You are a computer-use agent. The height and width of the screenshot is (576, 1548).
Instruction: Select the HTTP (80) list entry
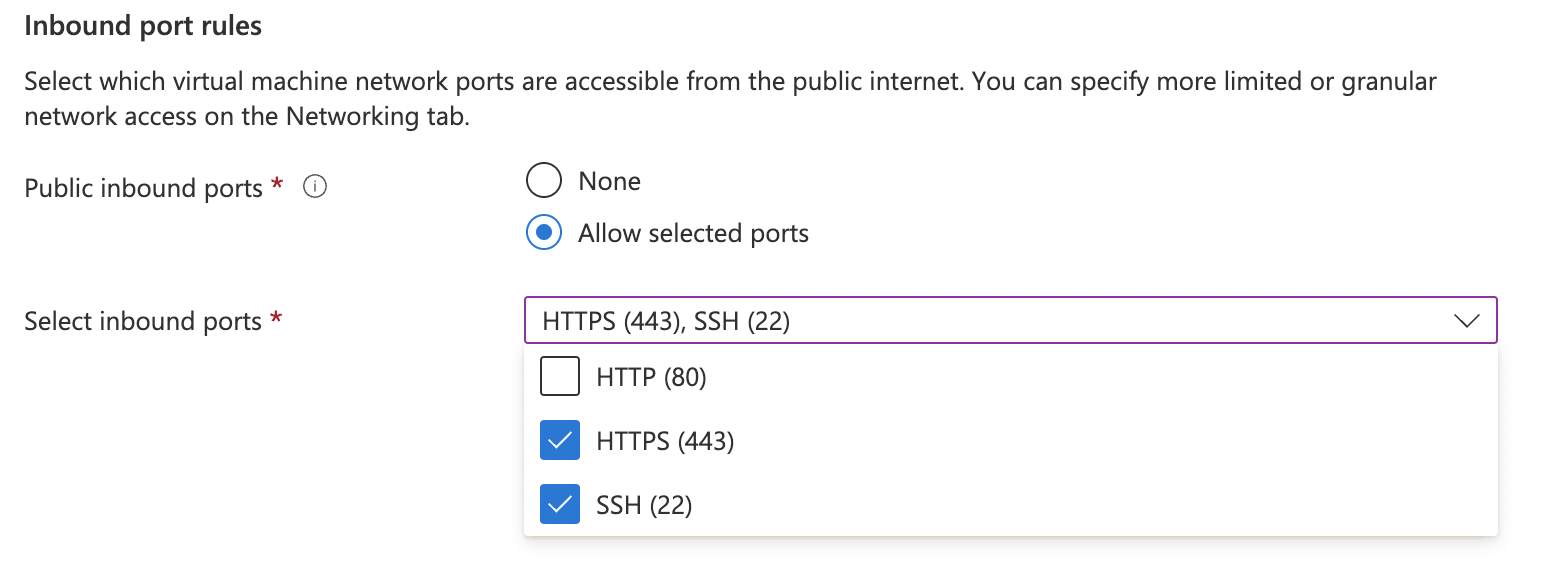tap(651, 376)
